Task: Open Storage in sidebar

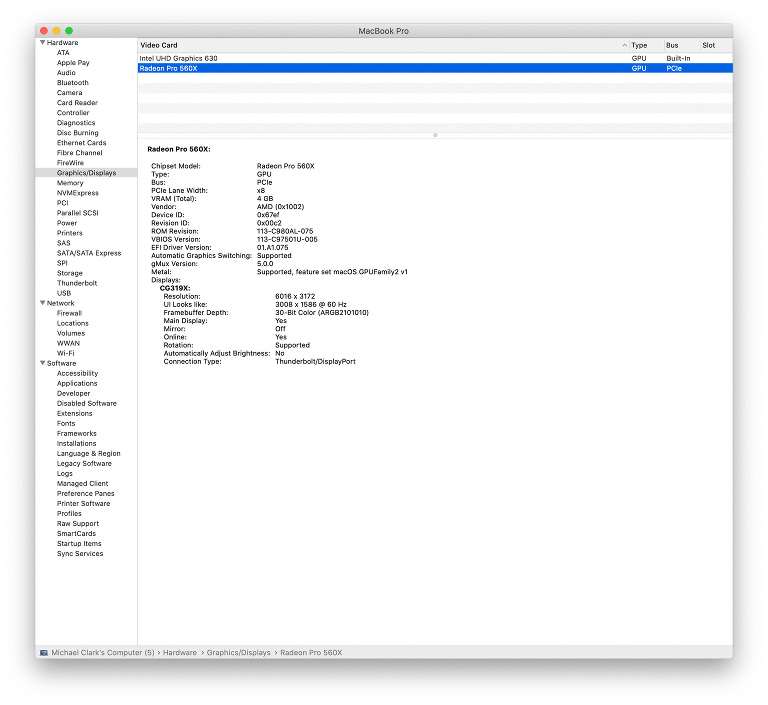Action: (x=70, y=273)
